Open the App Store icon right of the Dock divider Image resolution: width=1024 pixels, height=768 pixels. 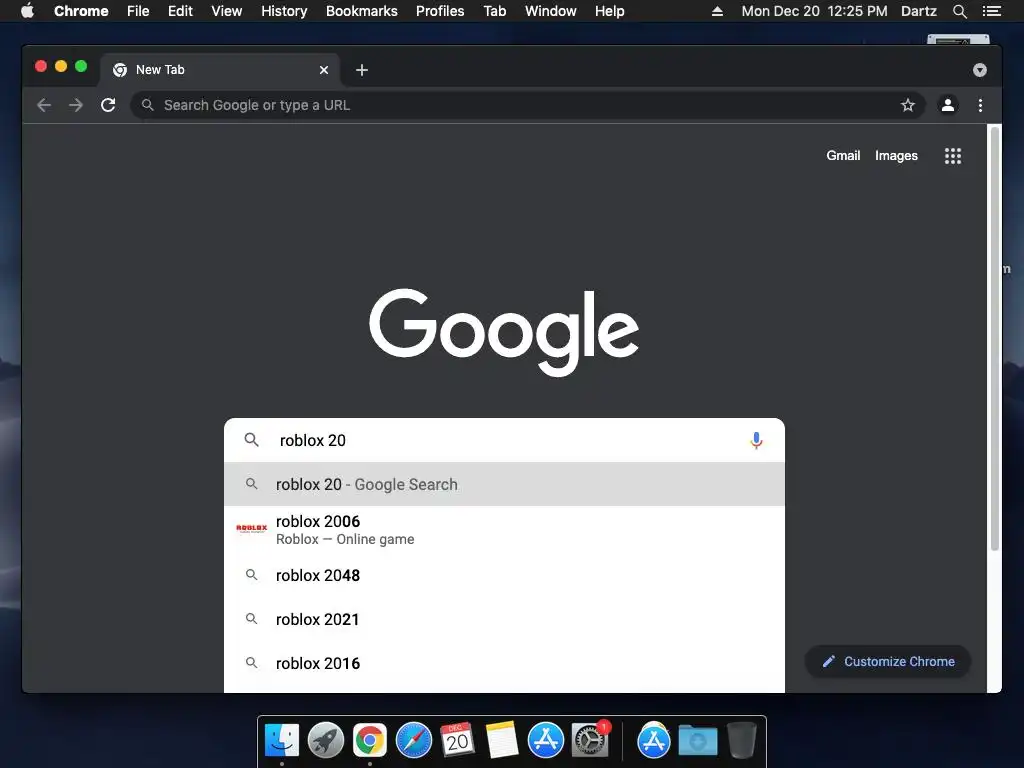pyautogui.click(x=654, y=741)
